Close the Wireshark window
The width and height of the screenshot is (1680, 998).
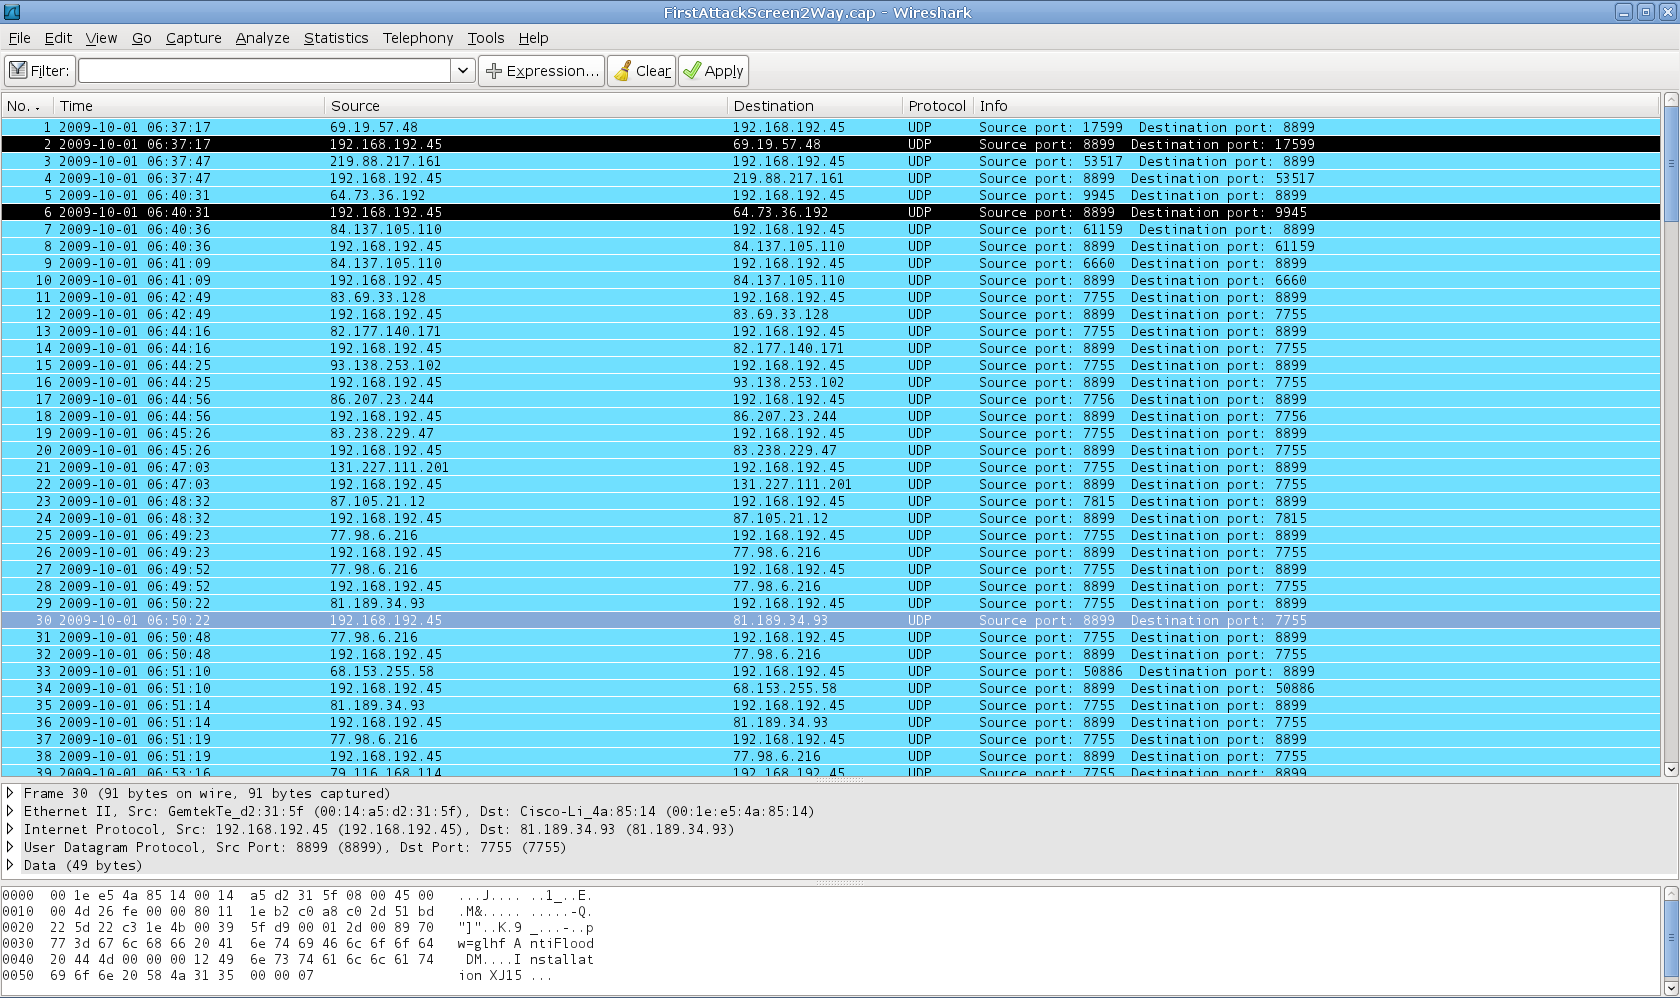tap(1666, 12)
